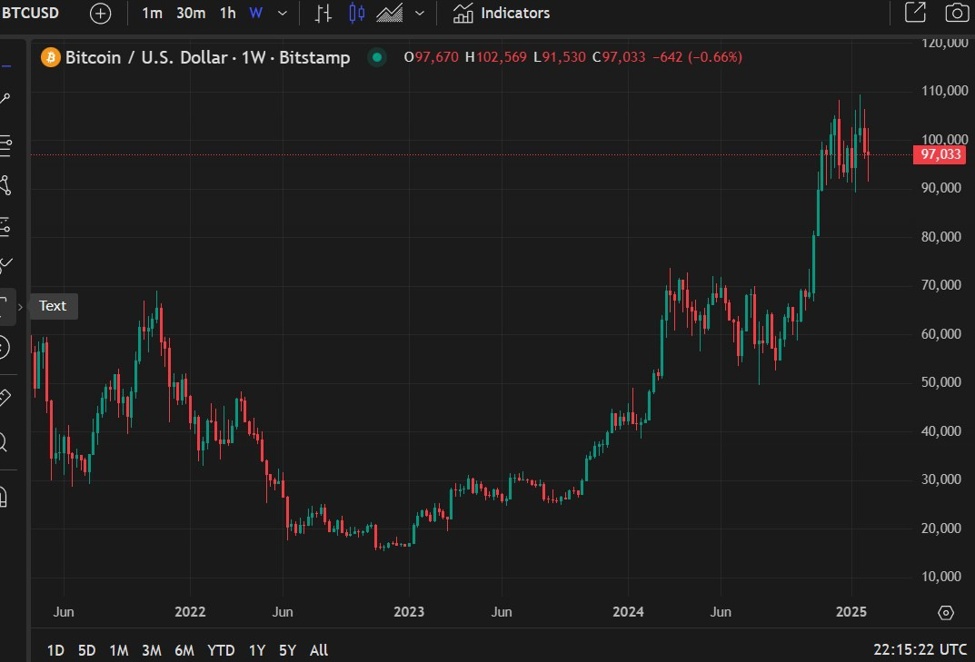Select the ruler measure tool in sidebar

pos(5,398)
